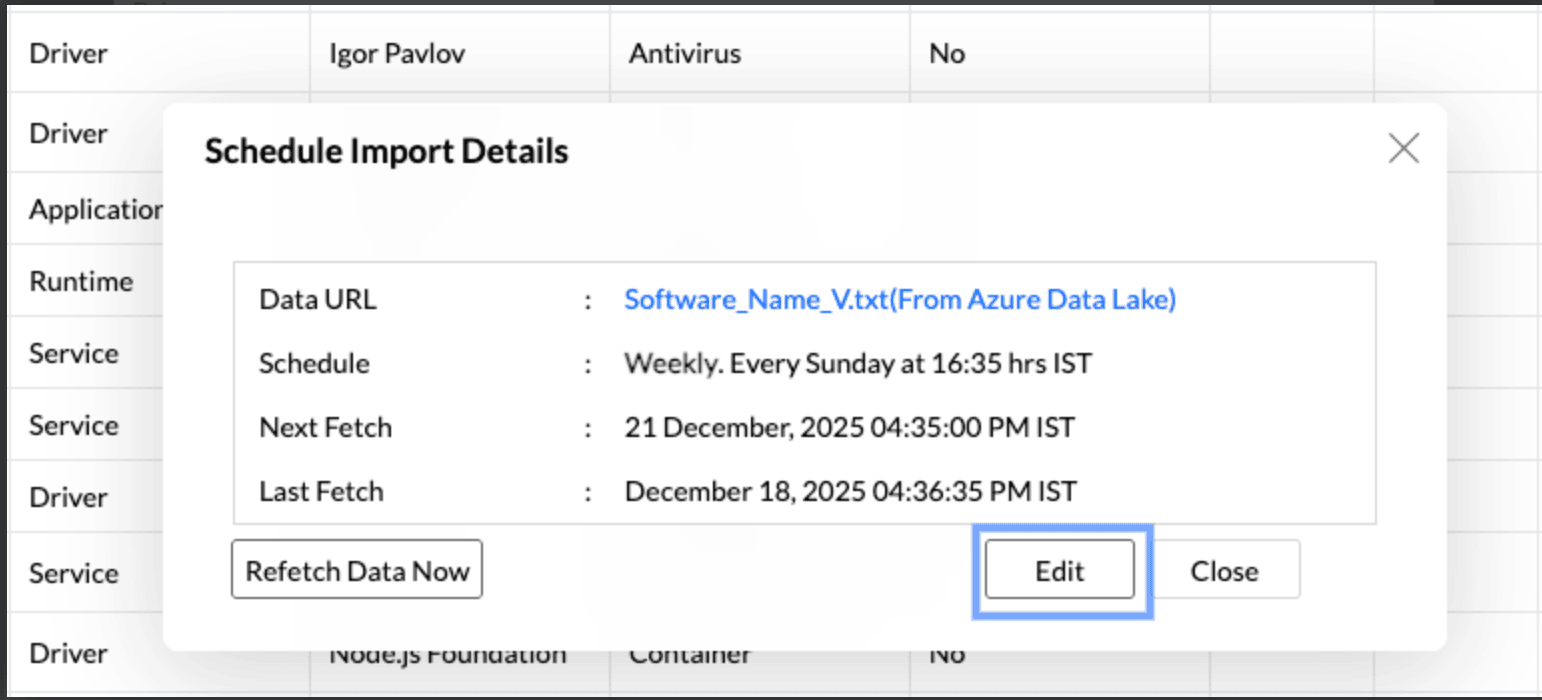Click the Refetch Data Now button

pyautogui.click(x=357, y=570)
